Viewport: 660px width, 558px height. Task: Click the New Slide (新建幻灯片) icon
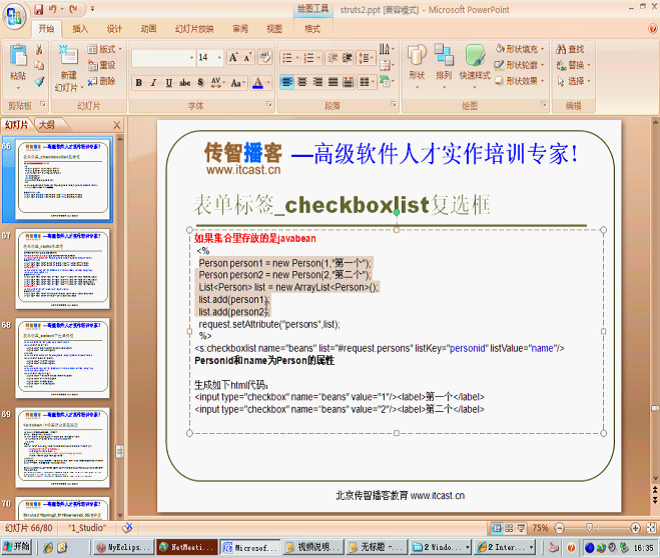[x=69, y=56]
